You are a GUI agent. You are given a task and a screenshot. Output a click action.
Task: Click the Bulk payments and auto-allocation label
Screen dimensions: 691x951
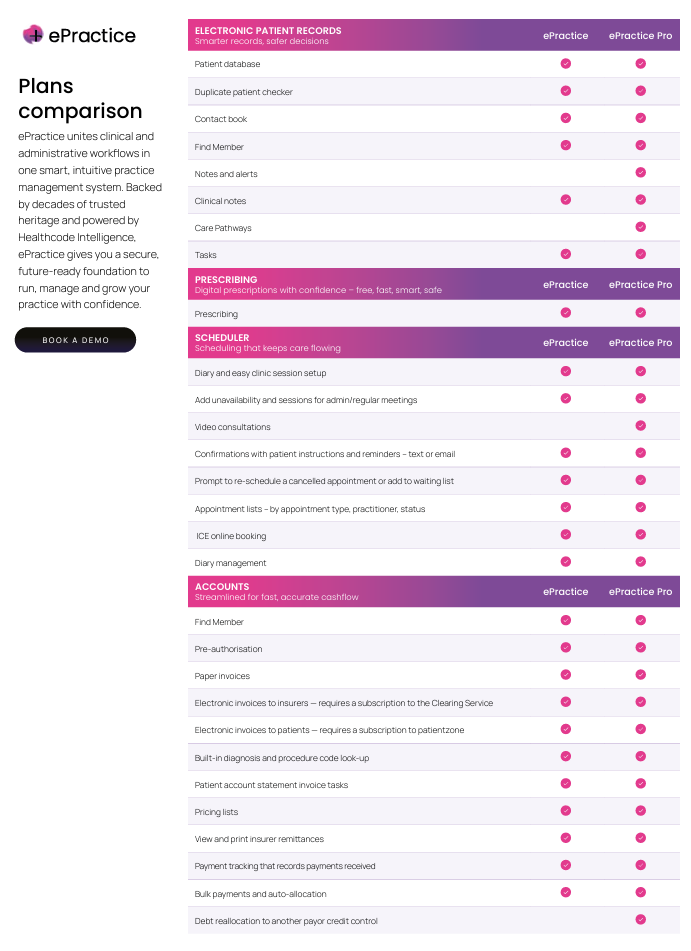pyautogui.click(x=260, y=894)
